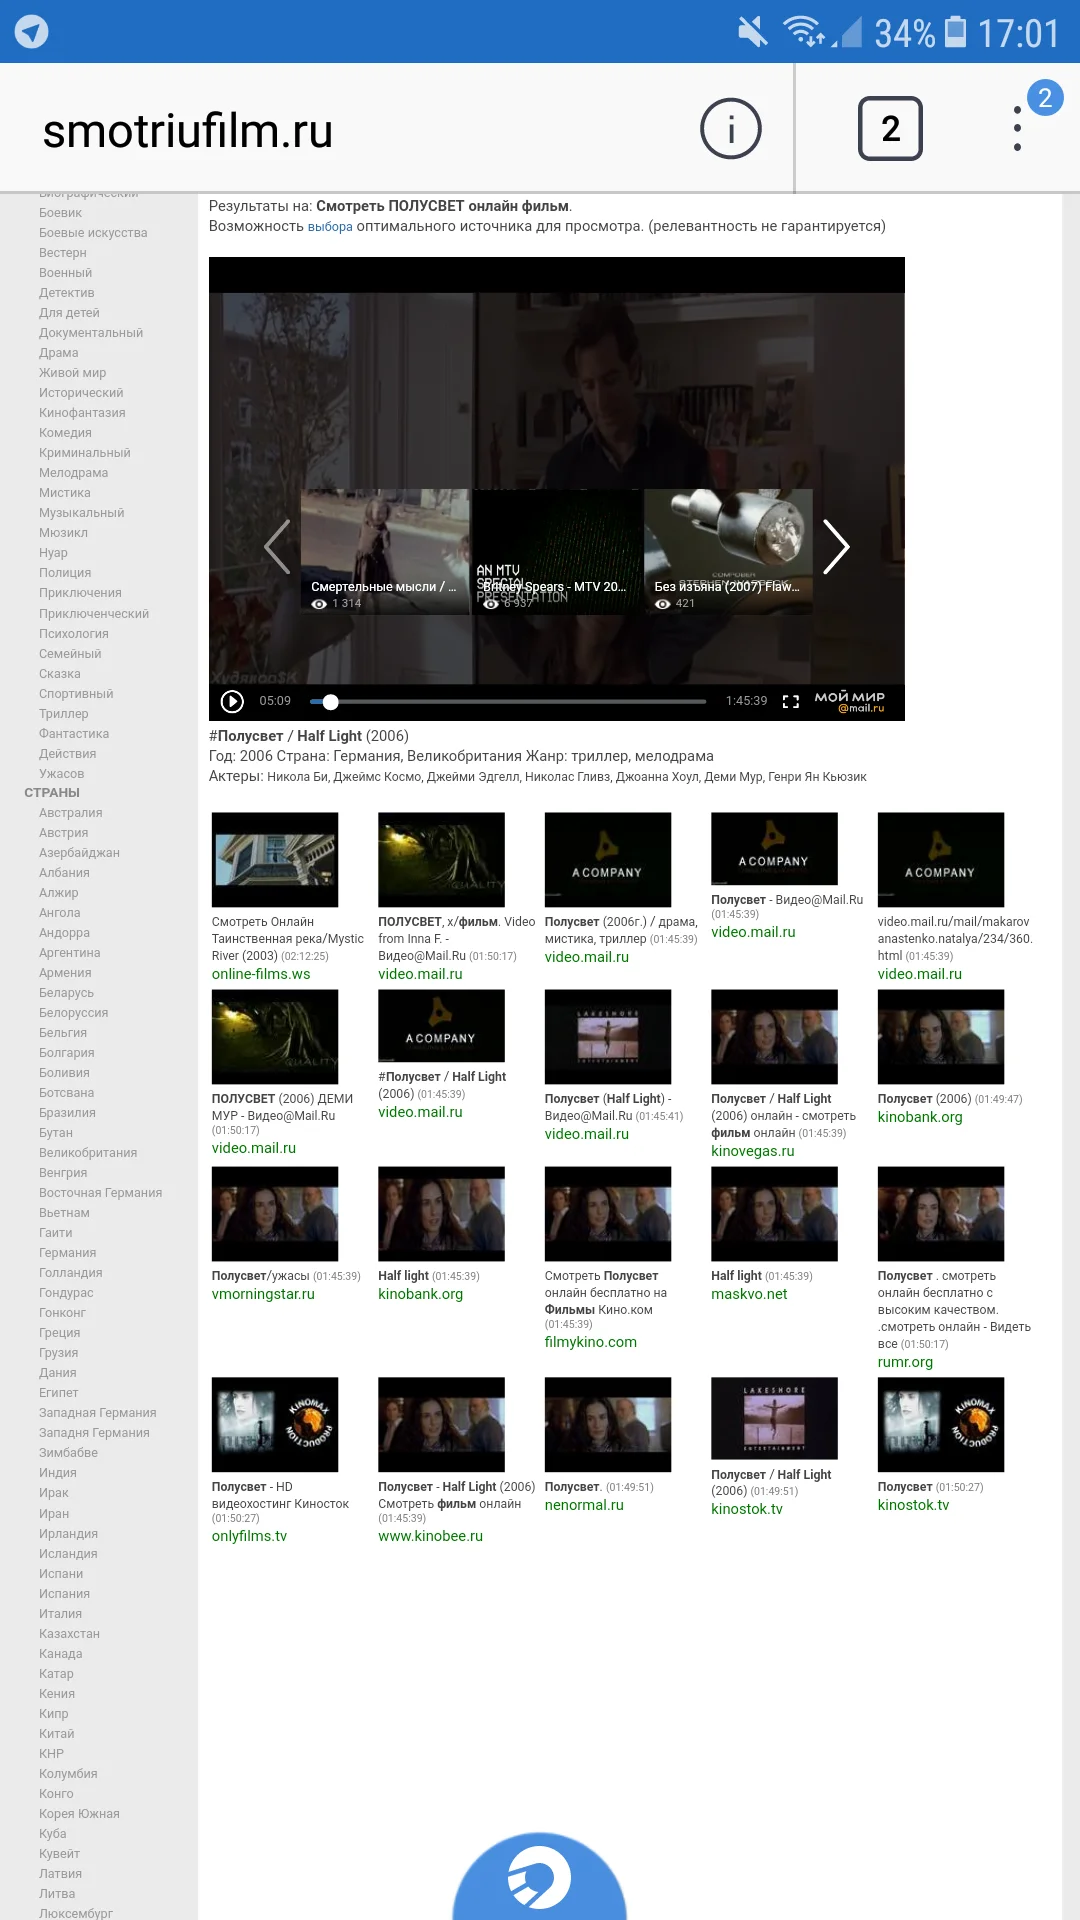Open recommended video Смертельные мысли

pos(385,551)
